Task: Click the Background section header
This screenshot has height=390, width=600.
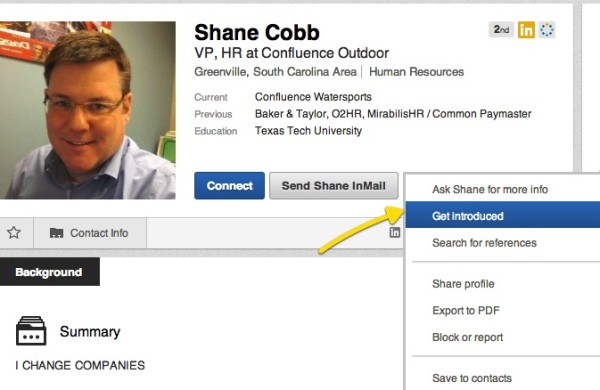Action: [x=50, y=272]
